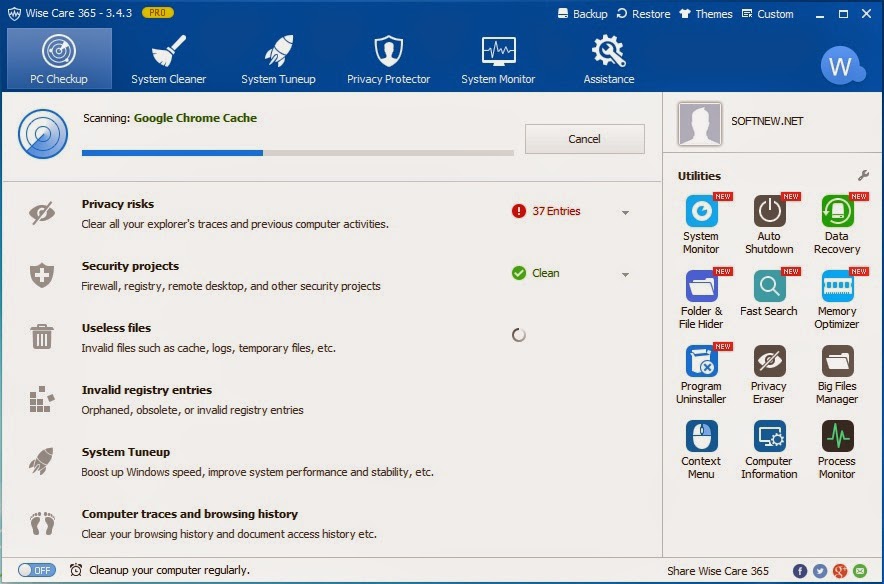Click the SOFTNEW.NET user profile picture
The image size is (884, 584).
coord(700,123)
